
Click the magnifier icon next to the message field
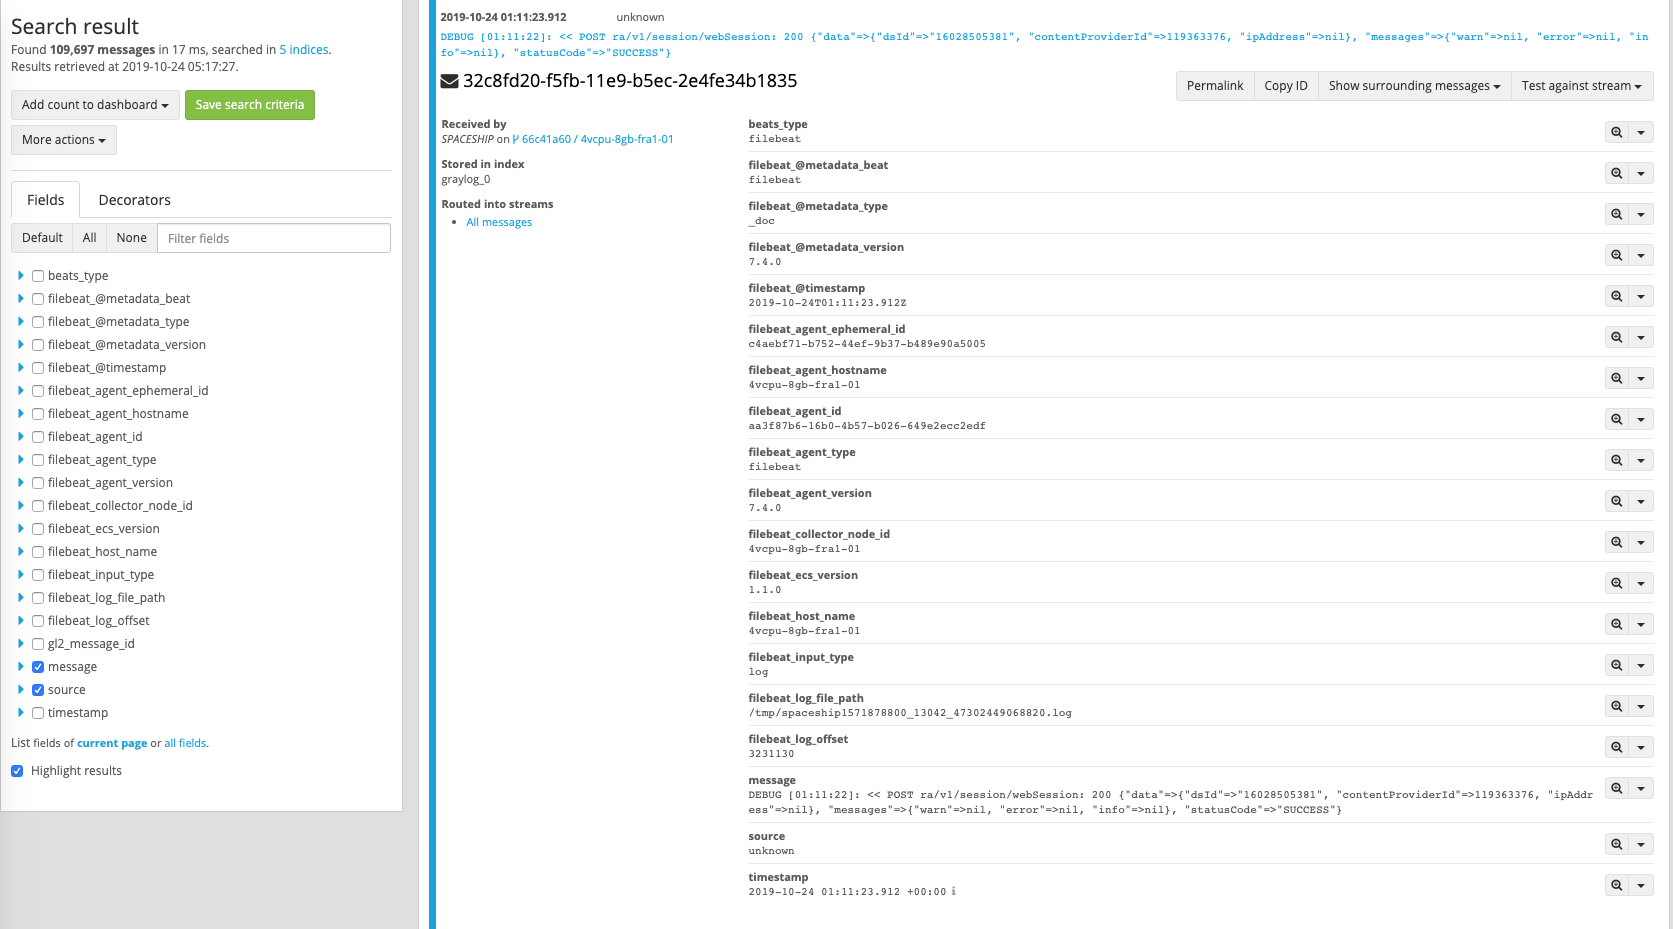coord(1618,788)
